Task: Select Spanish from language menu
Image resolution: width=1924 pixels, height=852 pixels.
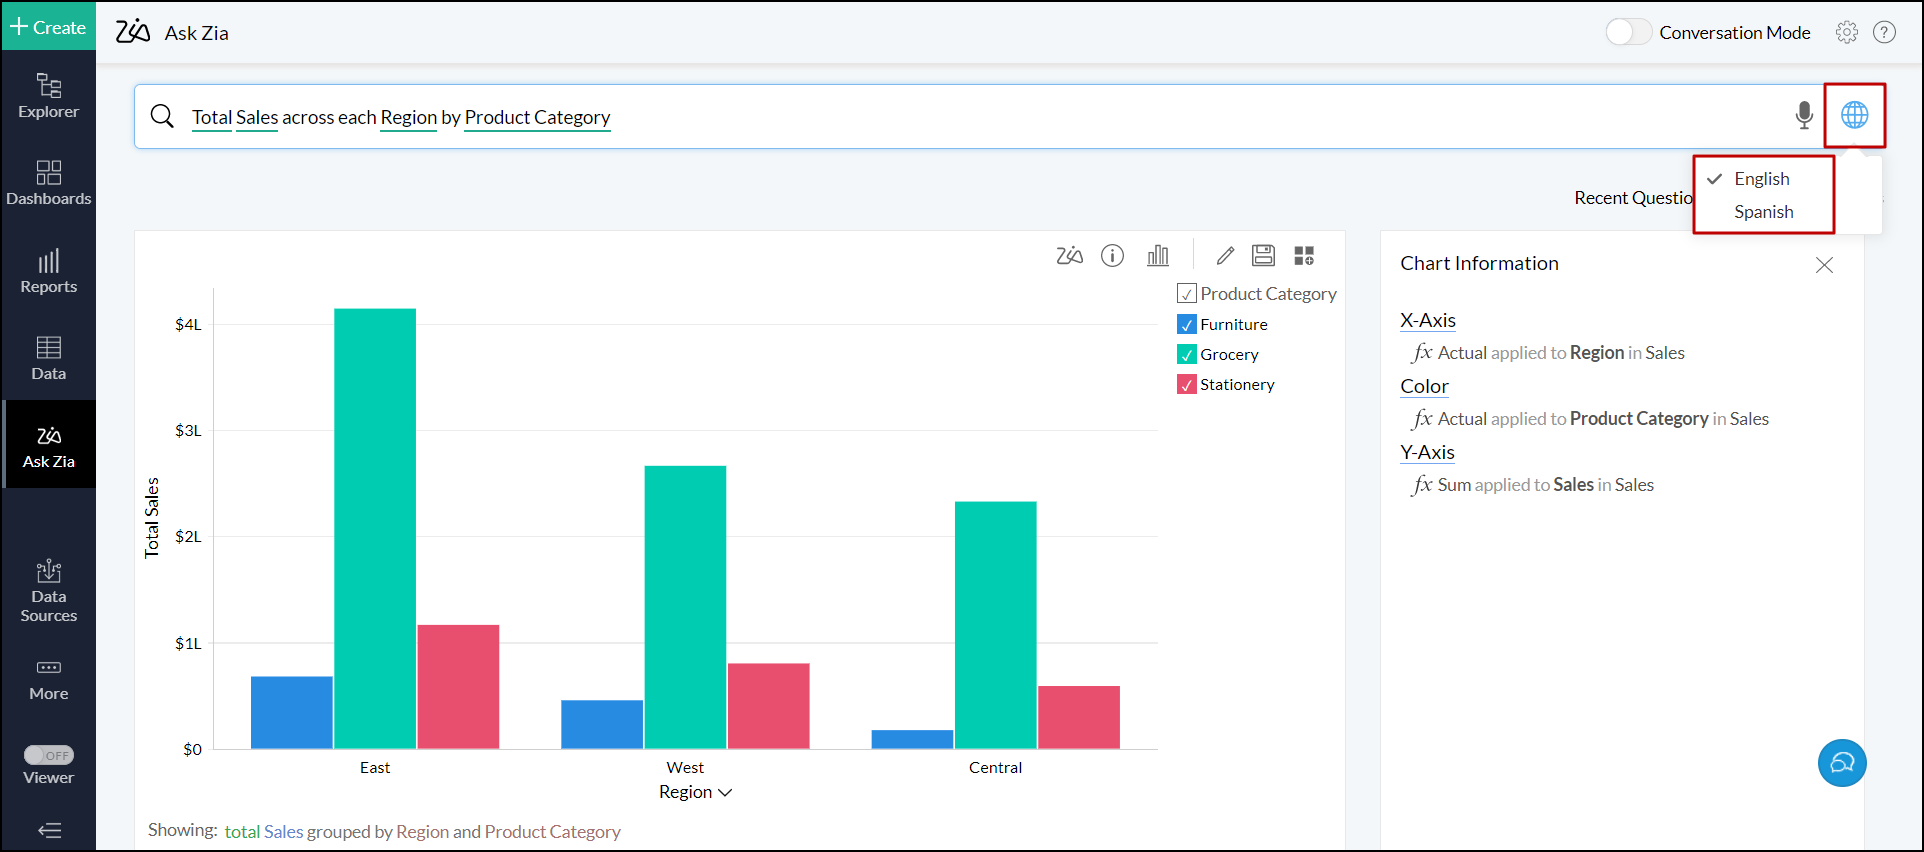Action: [1763, 212]
